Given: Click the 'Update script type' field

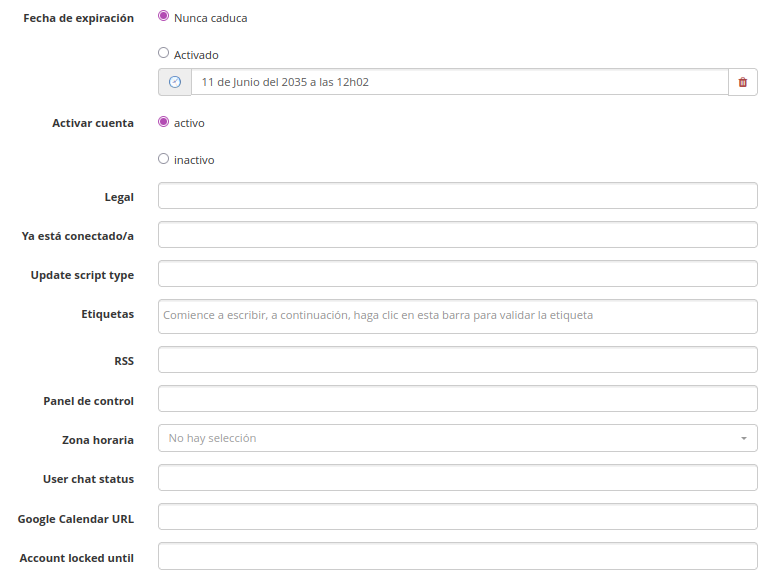Looking at the screenshot, I should 457,274.
